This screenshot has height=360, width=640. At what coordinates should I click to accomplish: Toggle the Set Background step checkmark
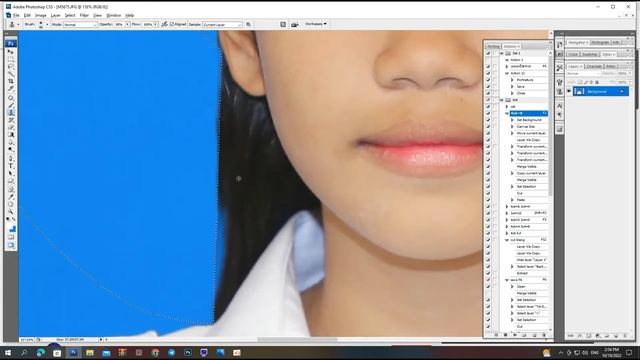pos(488,120)
